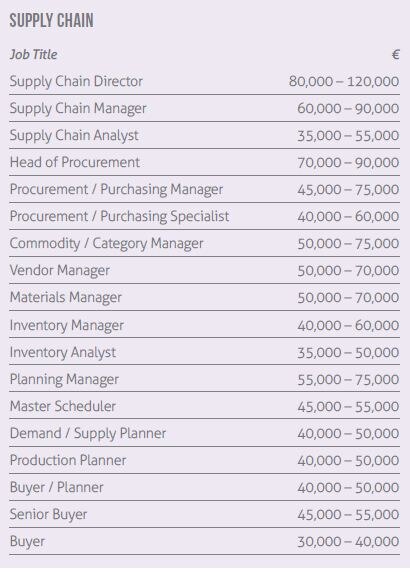Screen dimensions: 410x572
Task: Click the euro symbol column header
Action: 395,54
